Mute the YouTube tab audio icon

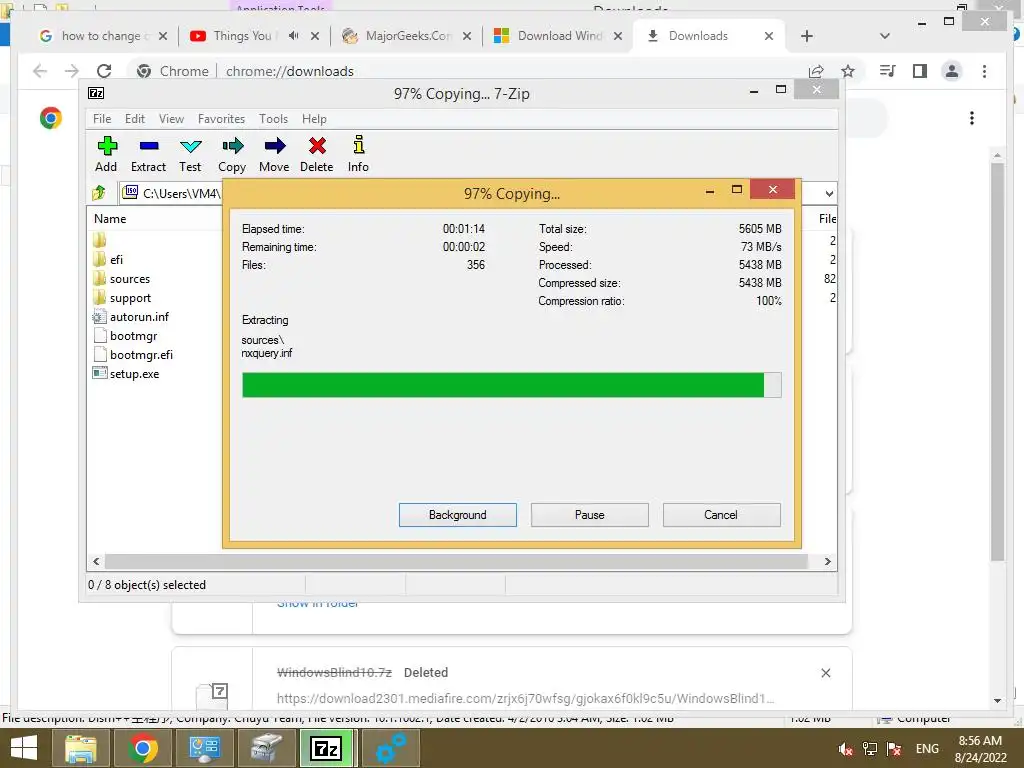(294, 36)
